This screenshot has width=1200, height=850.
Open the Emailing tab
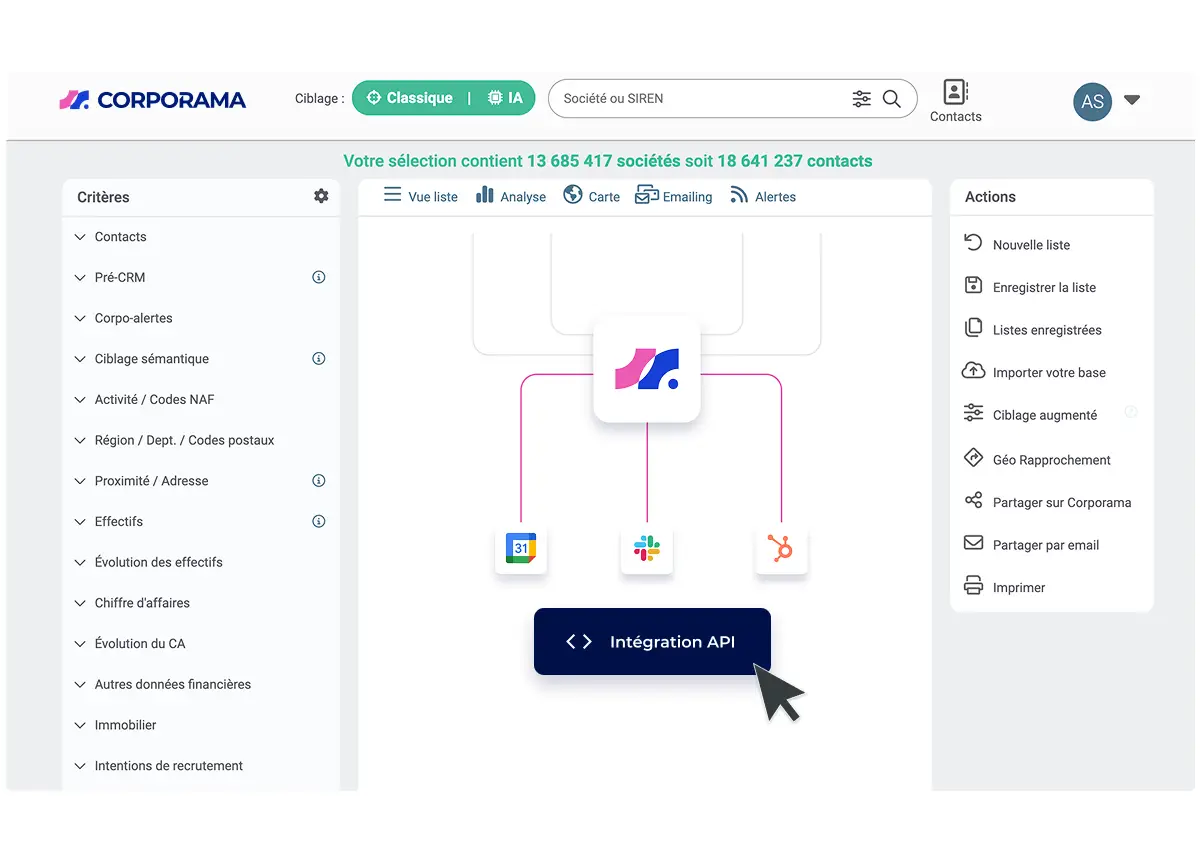(x=674, y=196)
